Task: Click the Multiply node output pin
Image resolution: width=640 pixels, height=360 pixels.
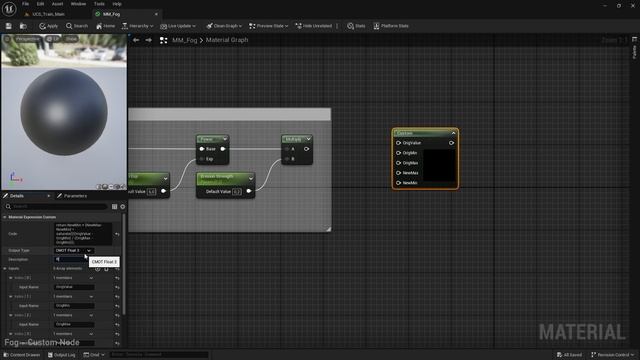Action: pyautogui.click(x=307, y=149)
